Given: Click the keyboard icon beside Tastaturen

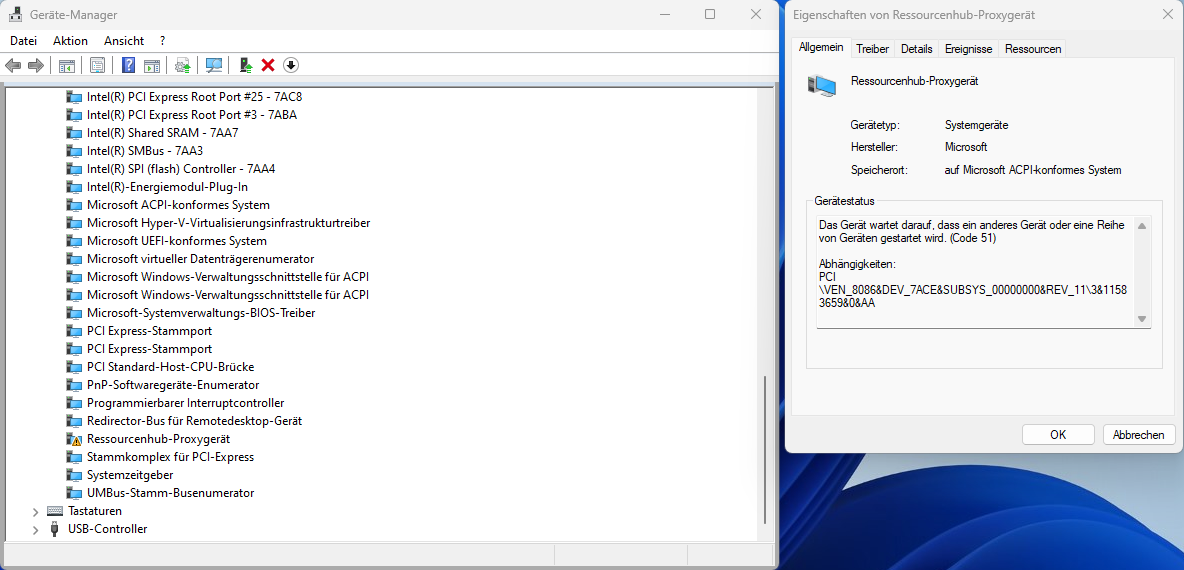Looking at the screenshot, I should pos(55,511).
